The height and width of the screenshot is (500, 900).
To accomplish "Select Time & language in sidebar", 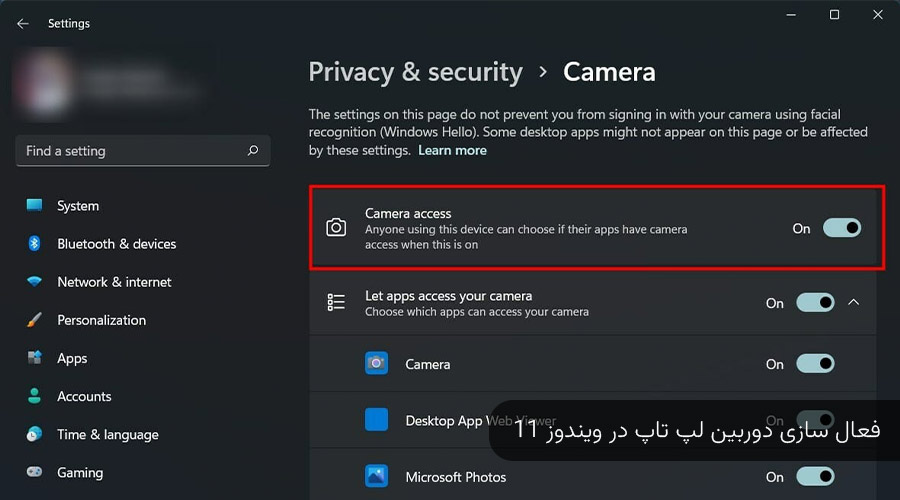I will point(108,435).
